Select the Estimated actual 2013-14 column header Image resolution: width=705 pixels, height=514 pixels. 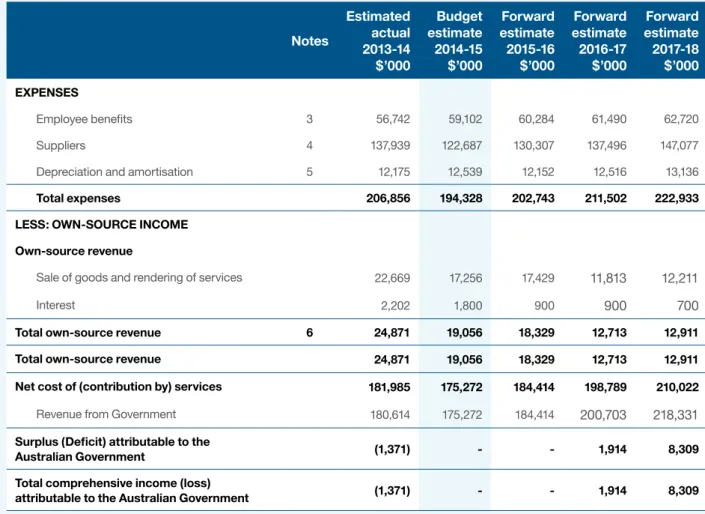pos(378,41)
